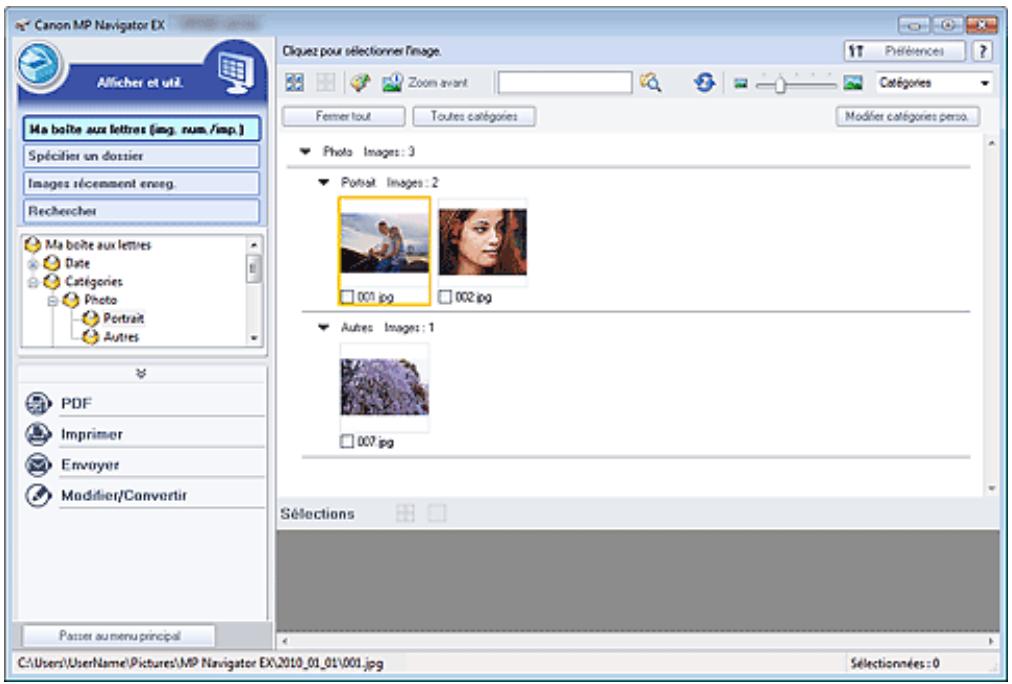
Task: Click the Fermer tout button
Action: point(343,116)
